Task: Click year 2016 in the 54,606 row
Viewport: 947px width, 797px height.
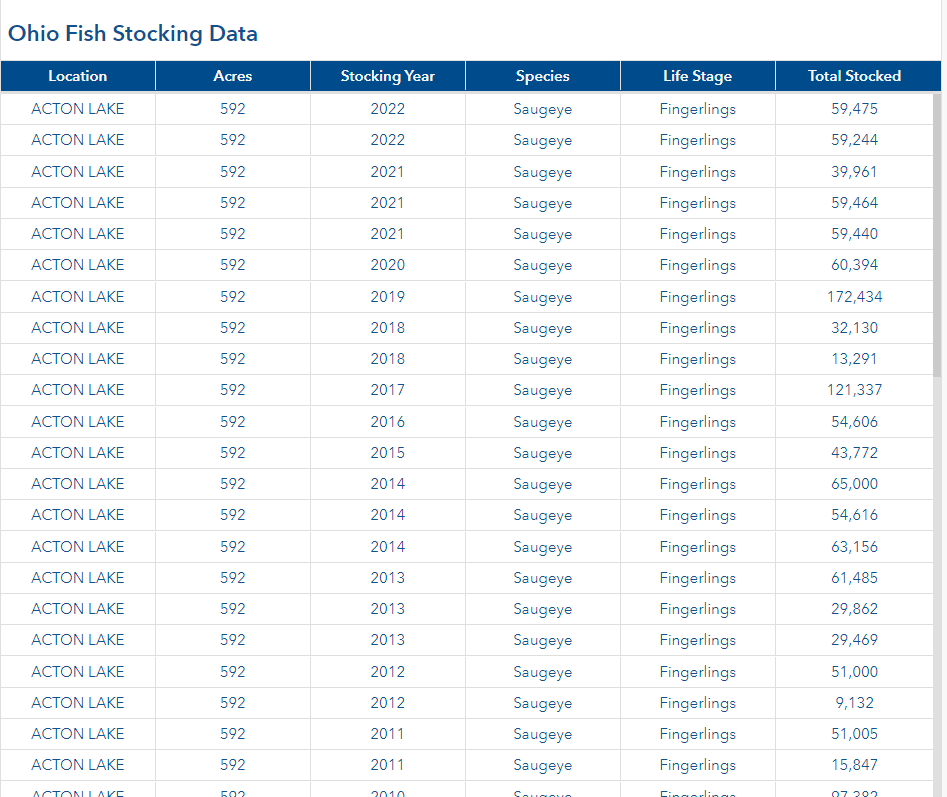Action: 388,422
